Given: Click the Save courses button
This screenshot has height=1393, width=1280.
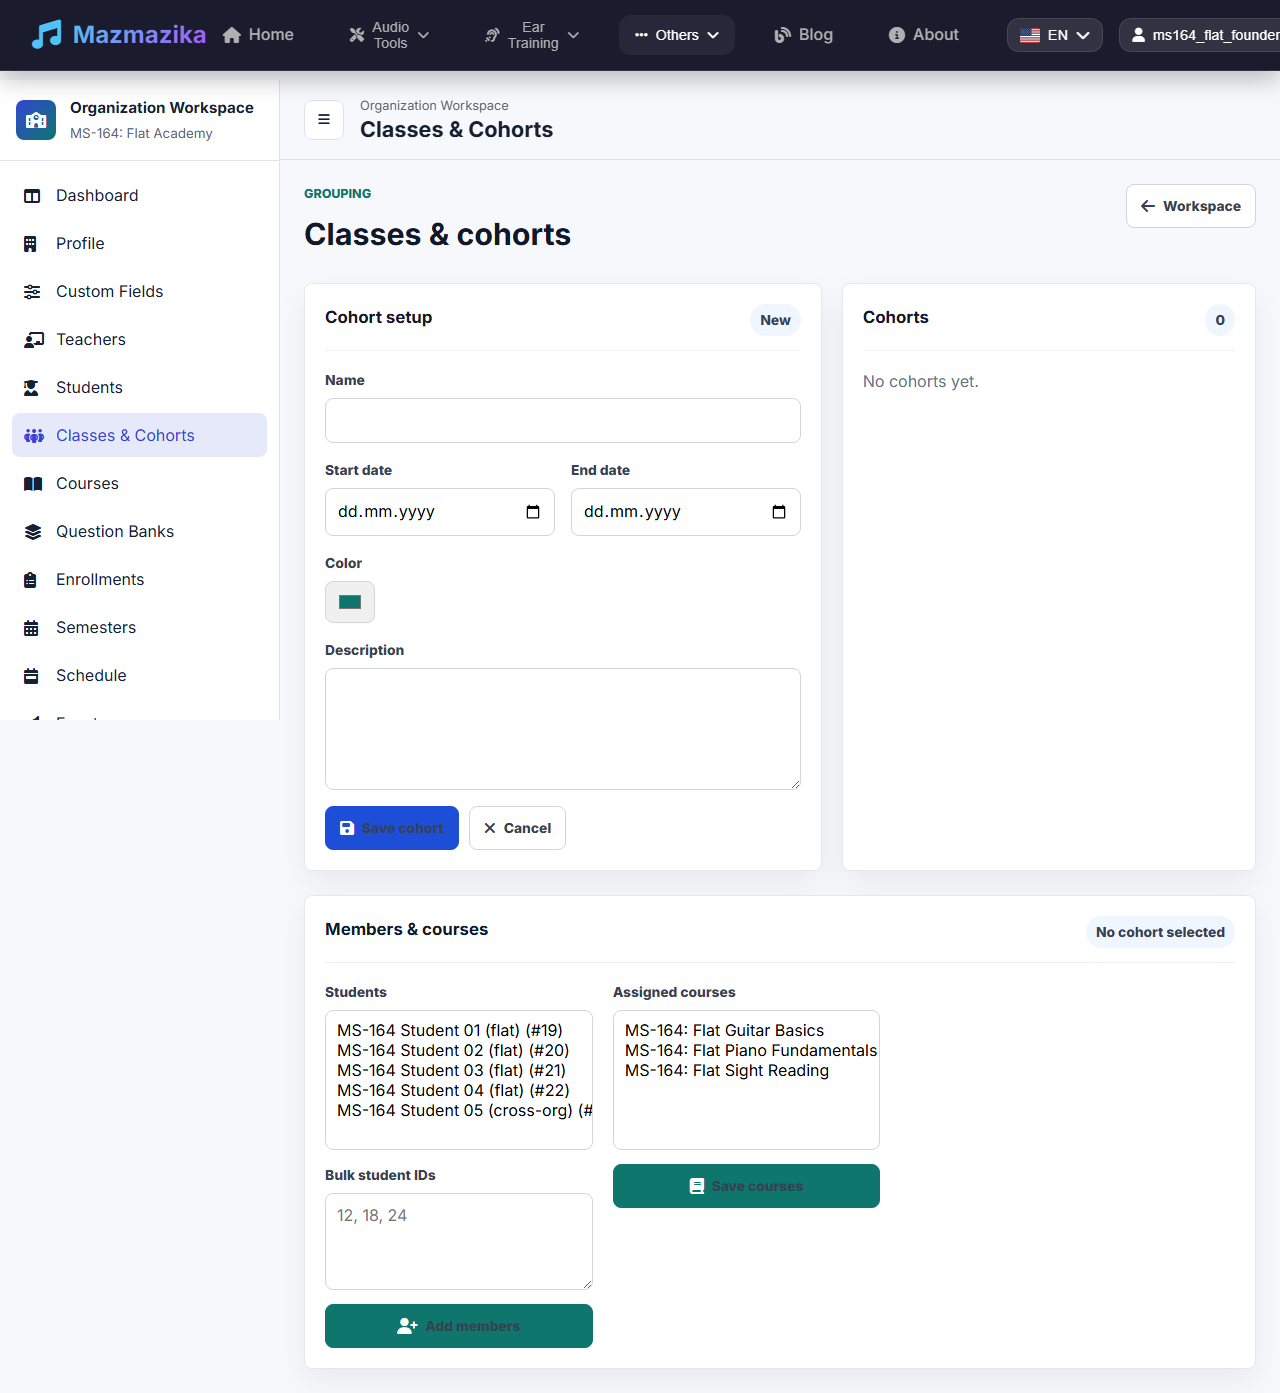Looking at the screenshot, I should [x=746, y=1186].
